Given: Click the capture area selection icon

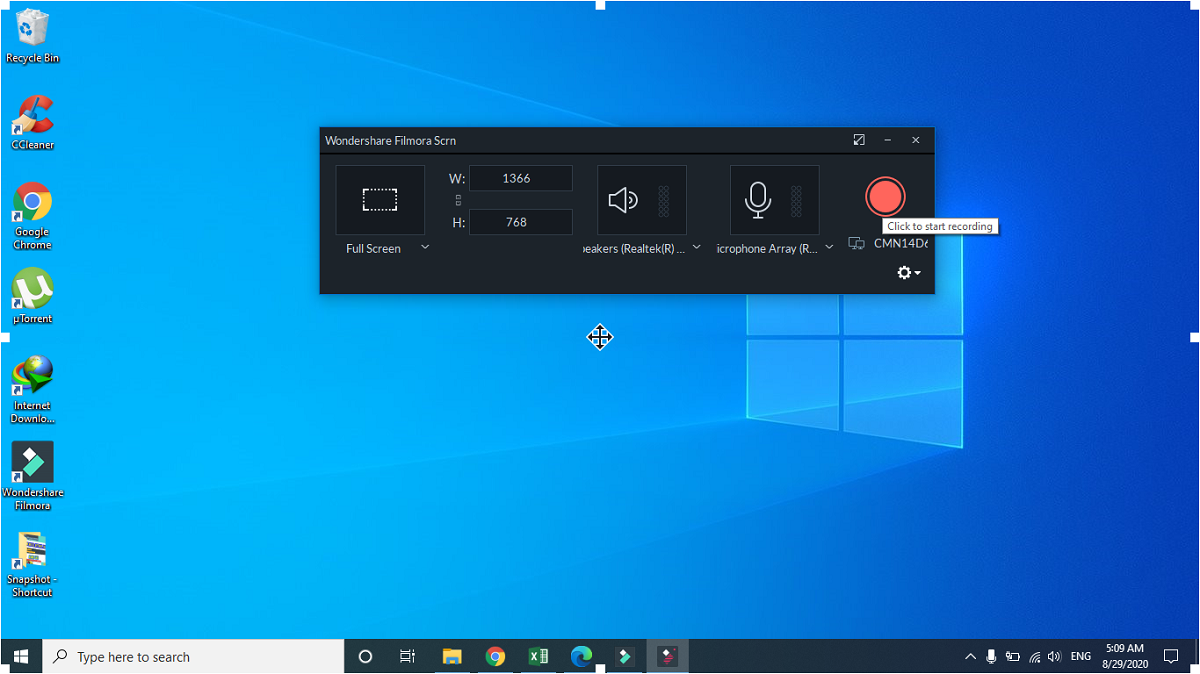Looking at the screenshot, I should (x=380, y=200).
